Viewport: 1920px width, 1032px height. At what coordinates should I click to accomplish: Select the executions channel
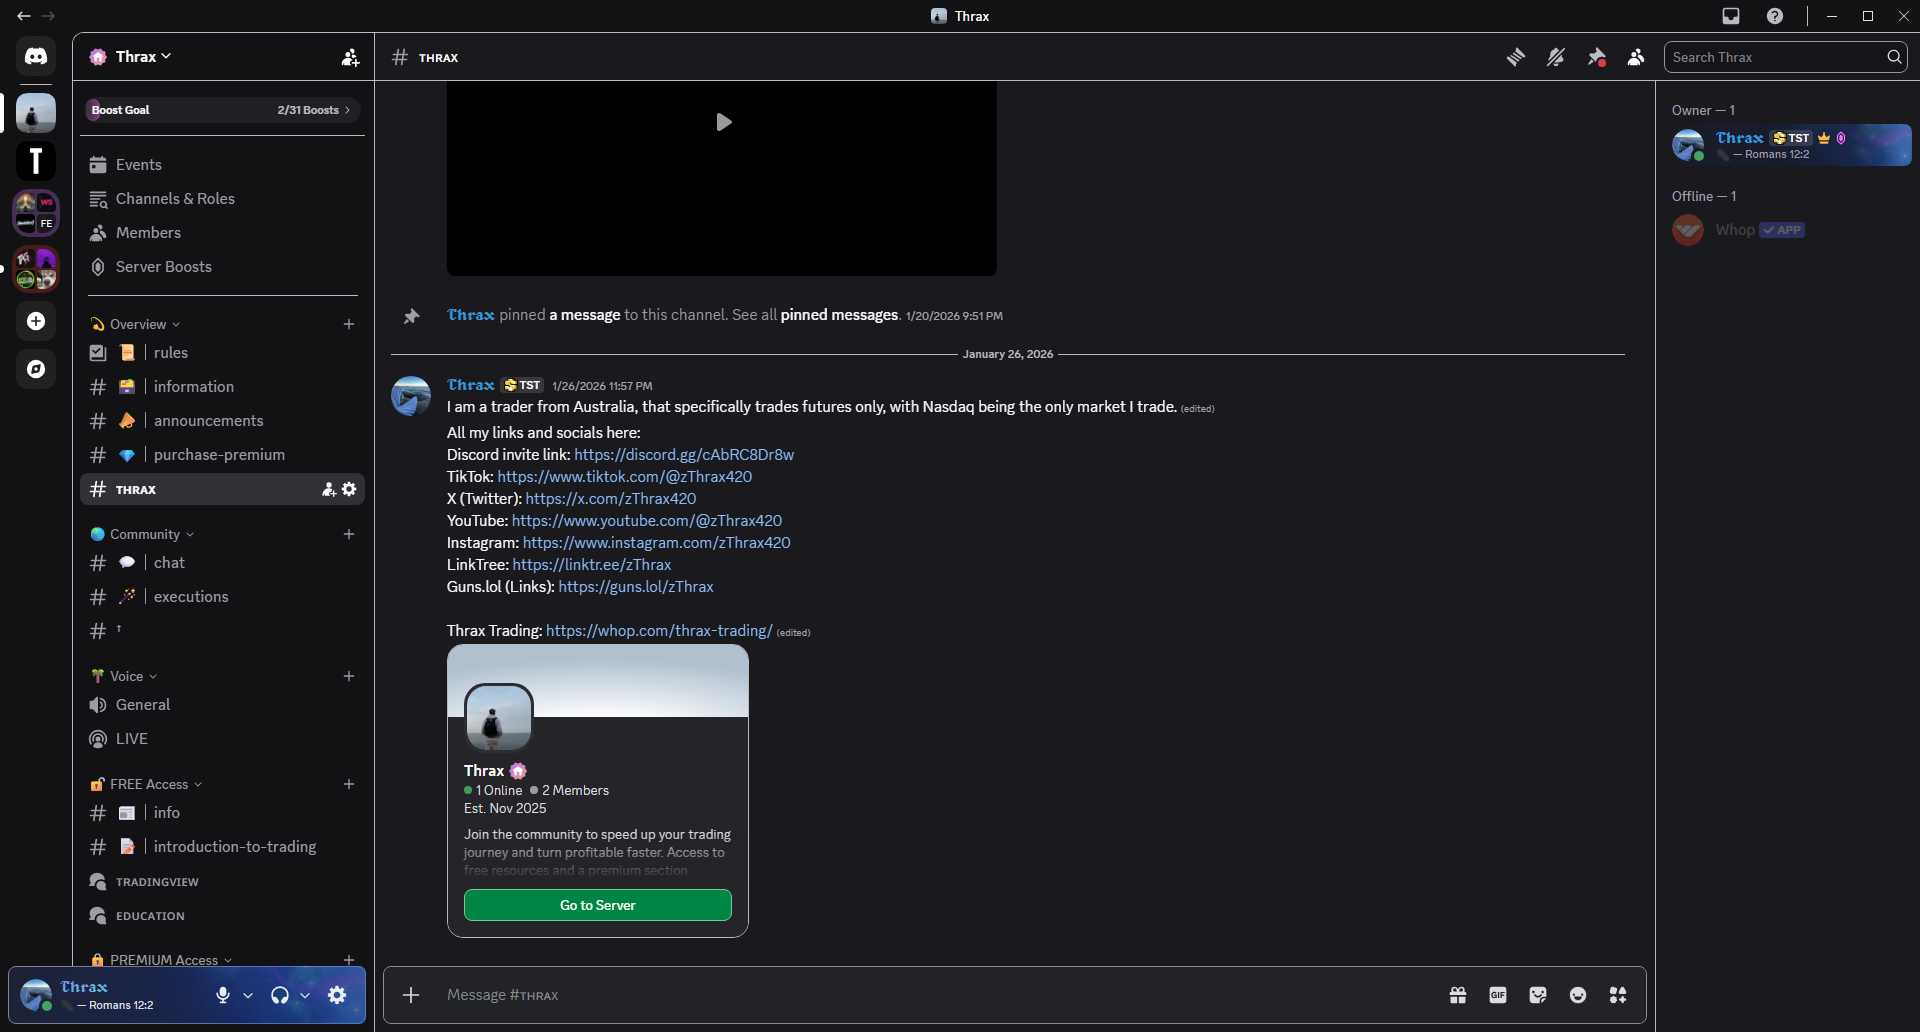click(222, 597)
